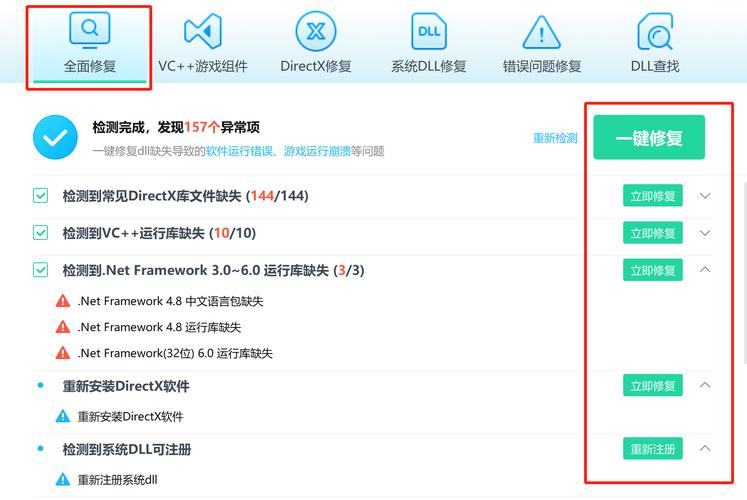Uncheck the VC++运行库缺失 checkbox
Screen dimensions: 747x500
(40, 232)
